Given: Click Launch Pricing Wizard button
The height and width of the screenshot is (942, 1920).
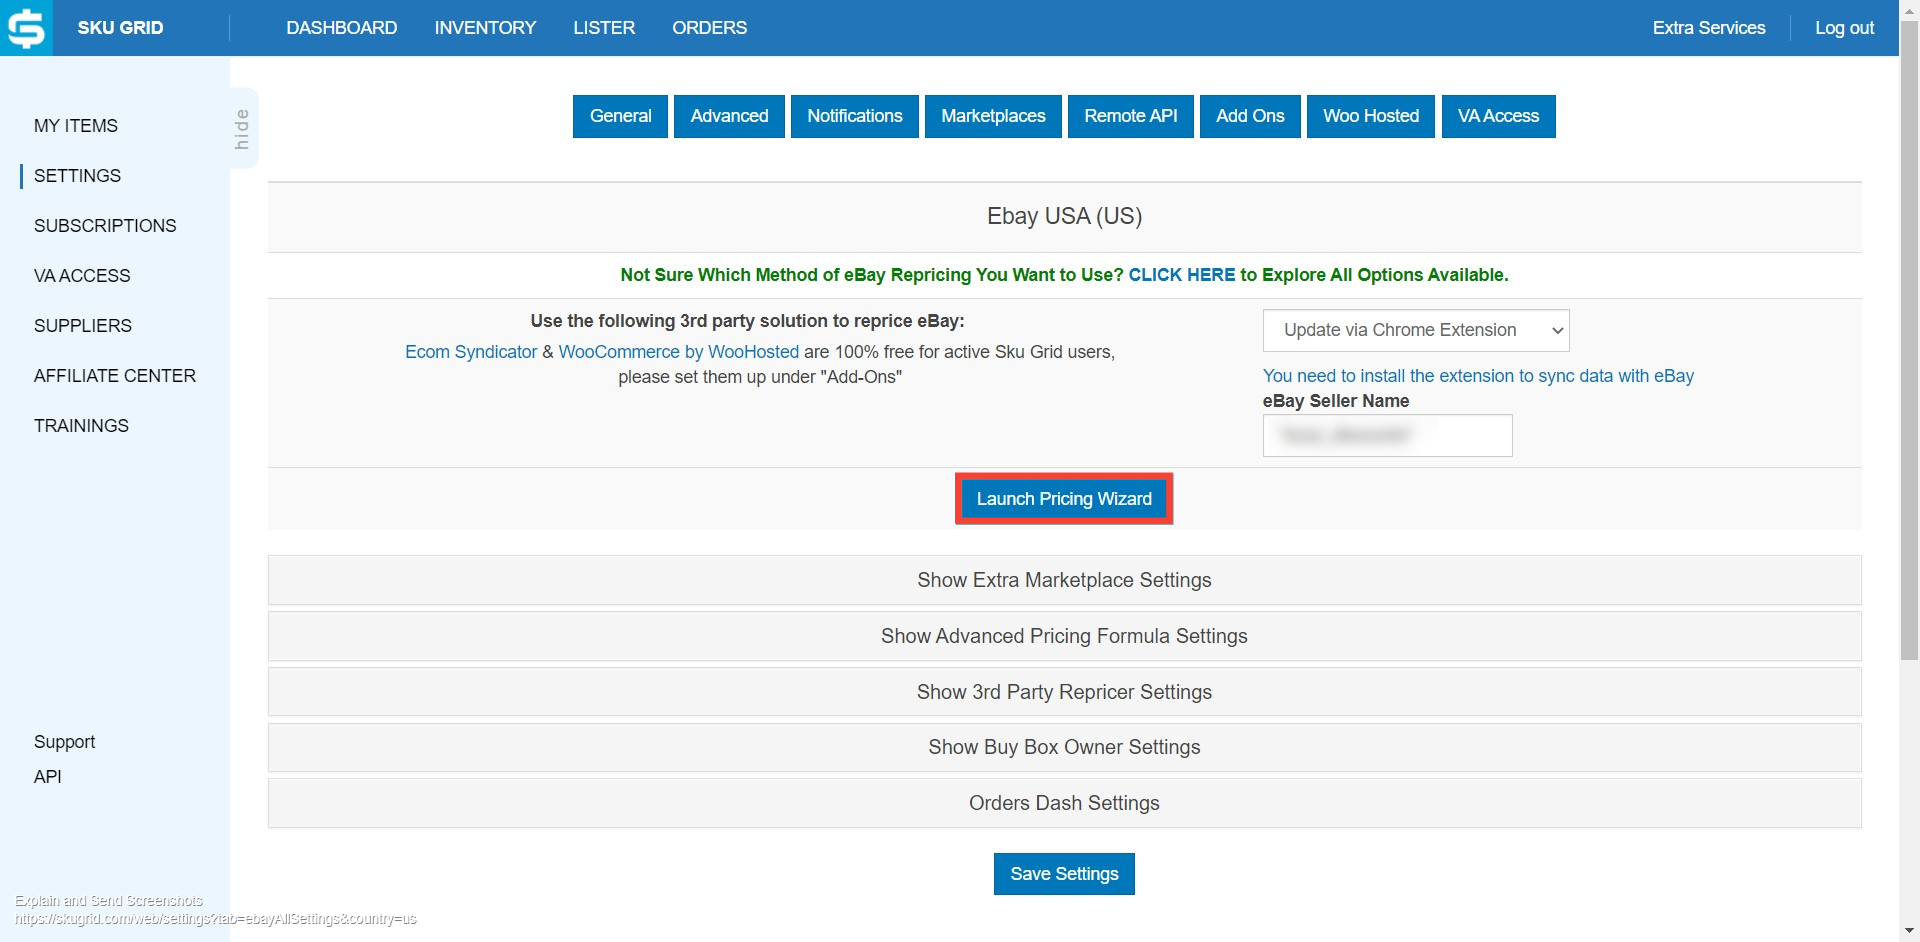Looking at the screenshot, I should tap(1064, 499).
